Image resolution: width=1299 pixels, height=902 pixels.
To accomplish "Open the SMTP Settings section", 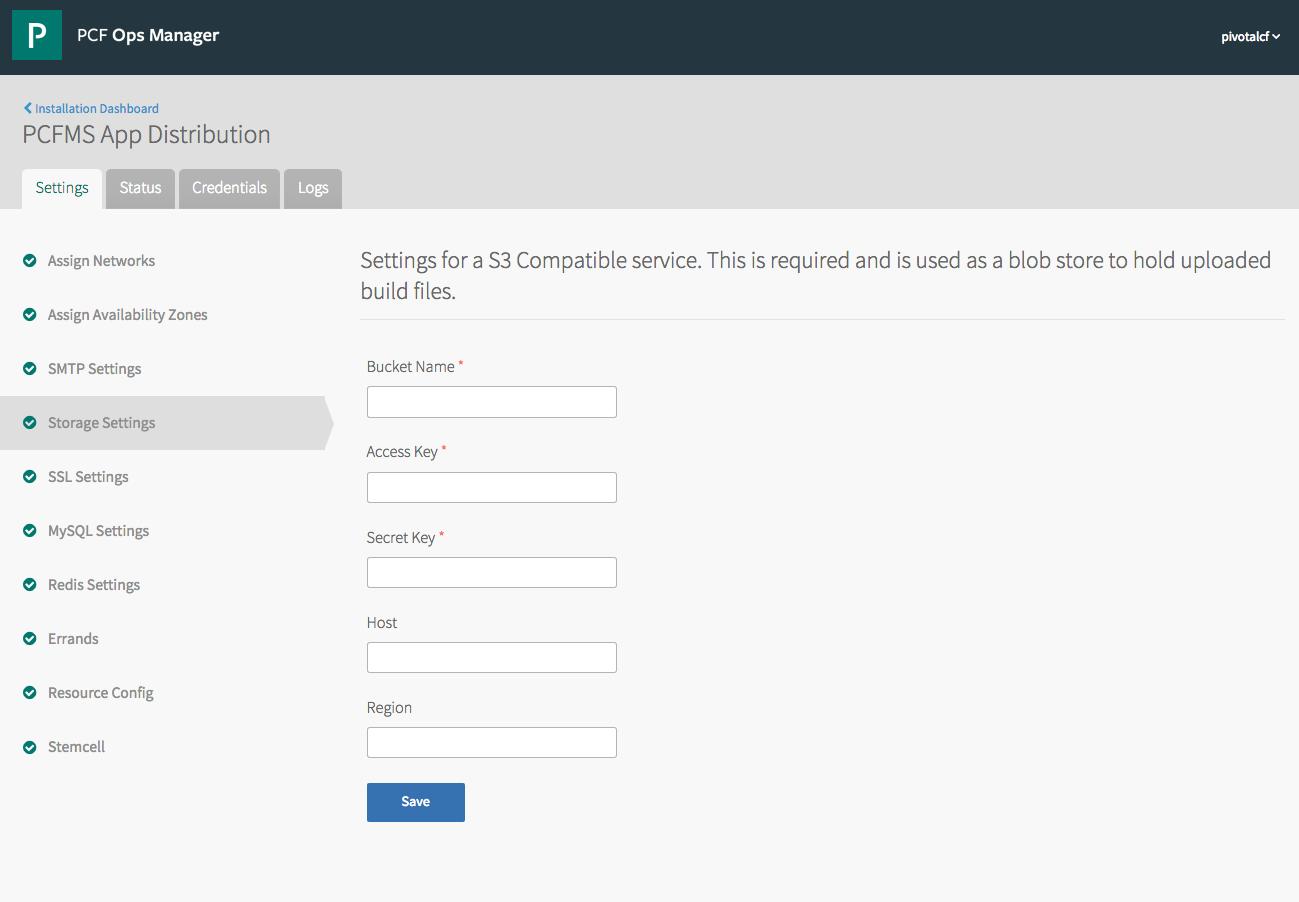I will tap(95, 369).
